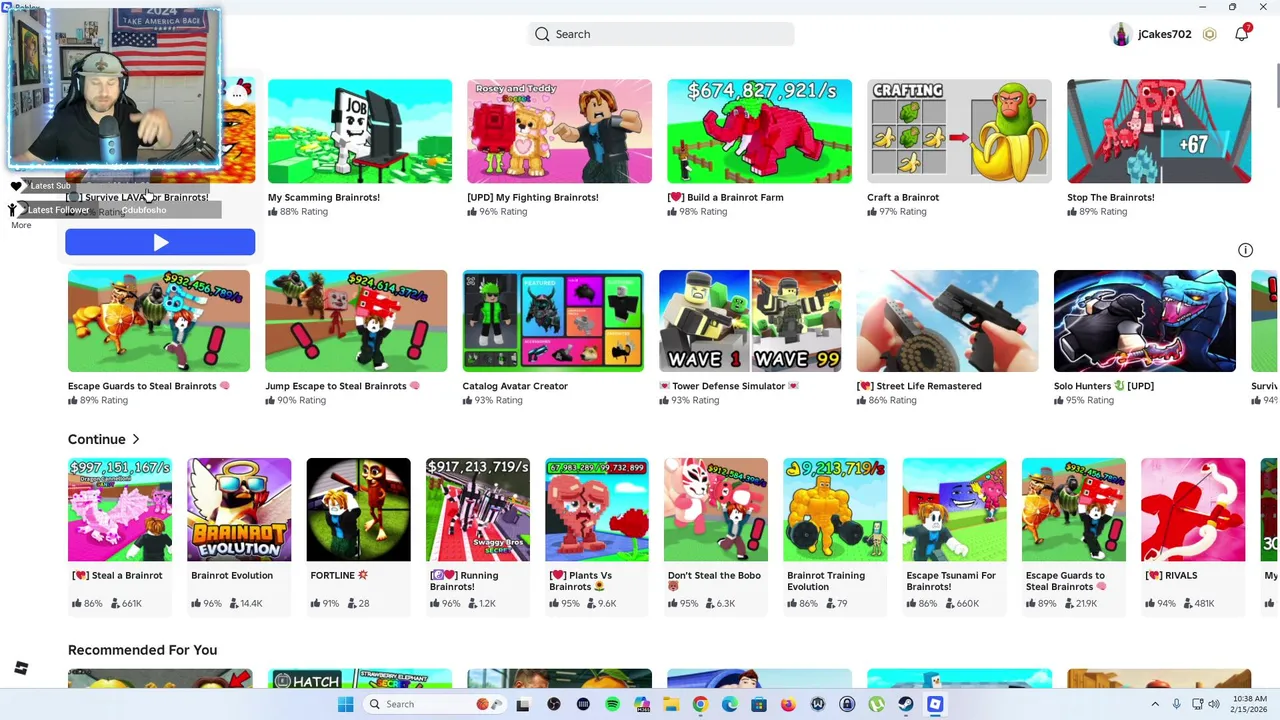
Task: Show hidden system tray icons chevron
Action: 1155,704
